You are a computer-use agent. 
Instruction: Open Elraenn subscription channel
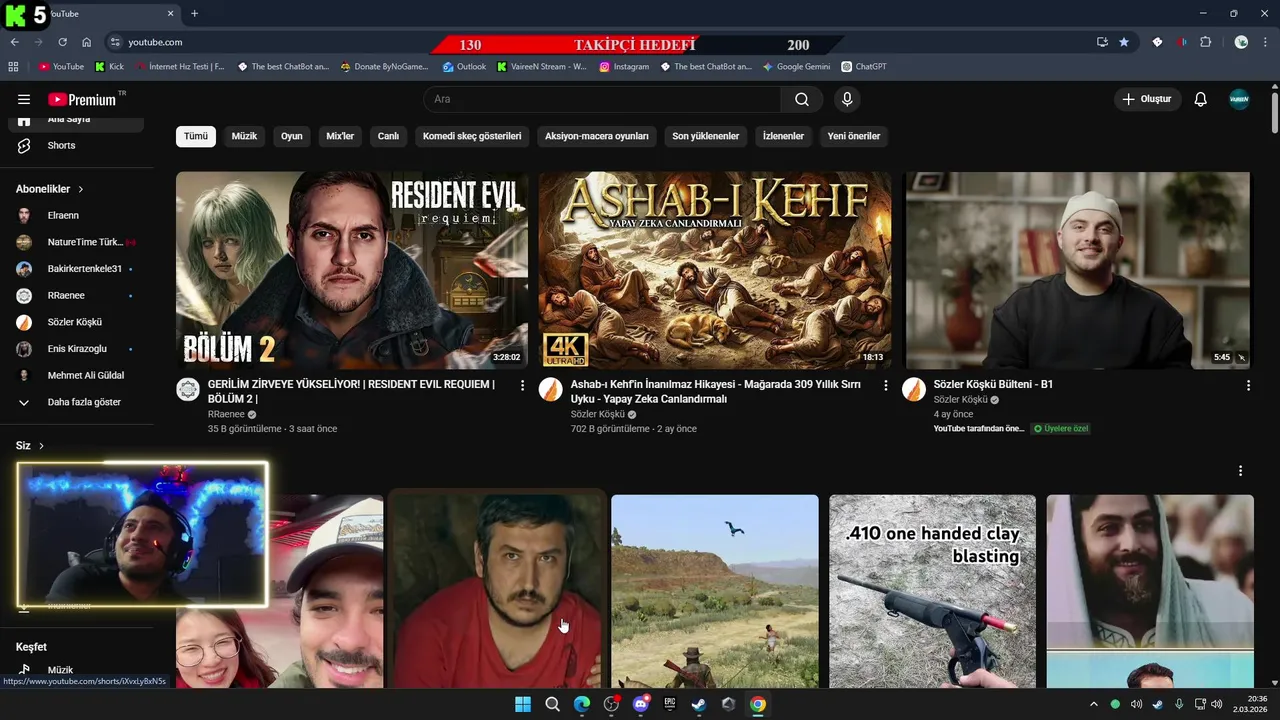click(76, 215)
